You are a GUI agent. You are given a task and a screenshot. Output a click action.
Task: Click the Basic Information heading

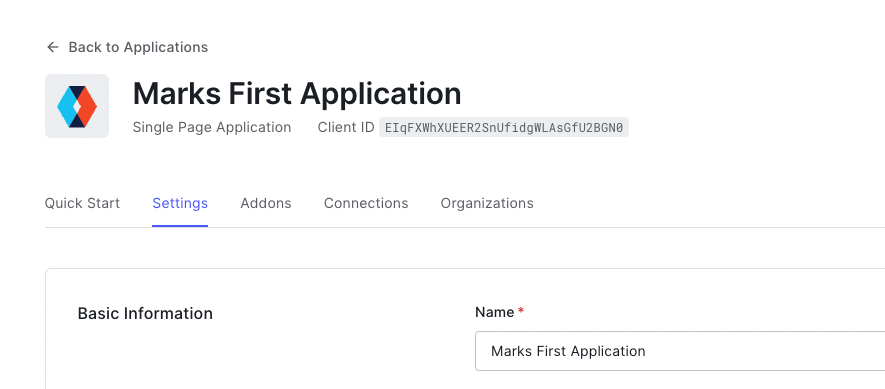click(145, 313)
